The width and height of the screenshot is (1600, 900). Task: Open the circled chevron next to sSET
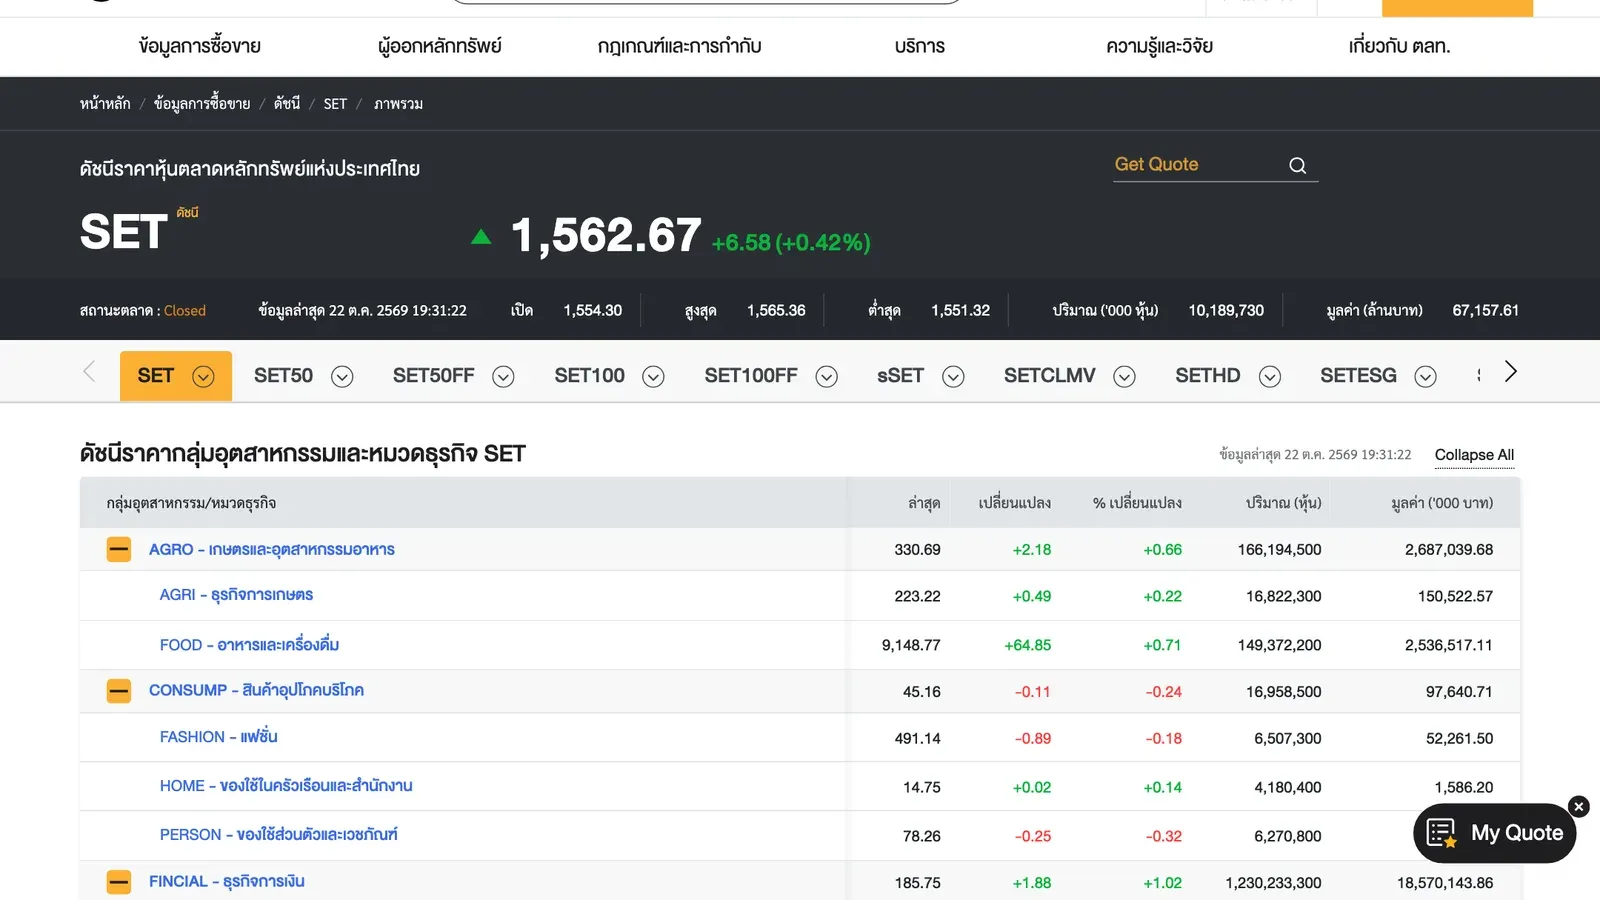click(953, 377)
